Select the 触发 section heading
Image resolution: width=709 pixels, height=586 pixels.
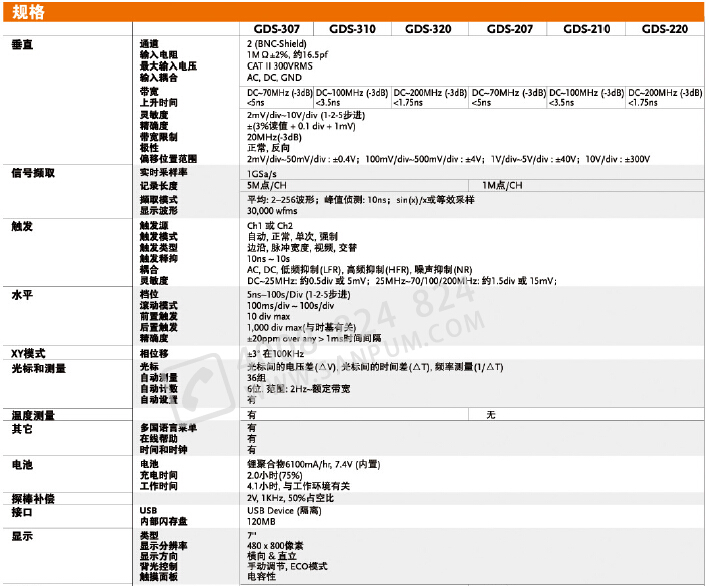[22, 227]
